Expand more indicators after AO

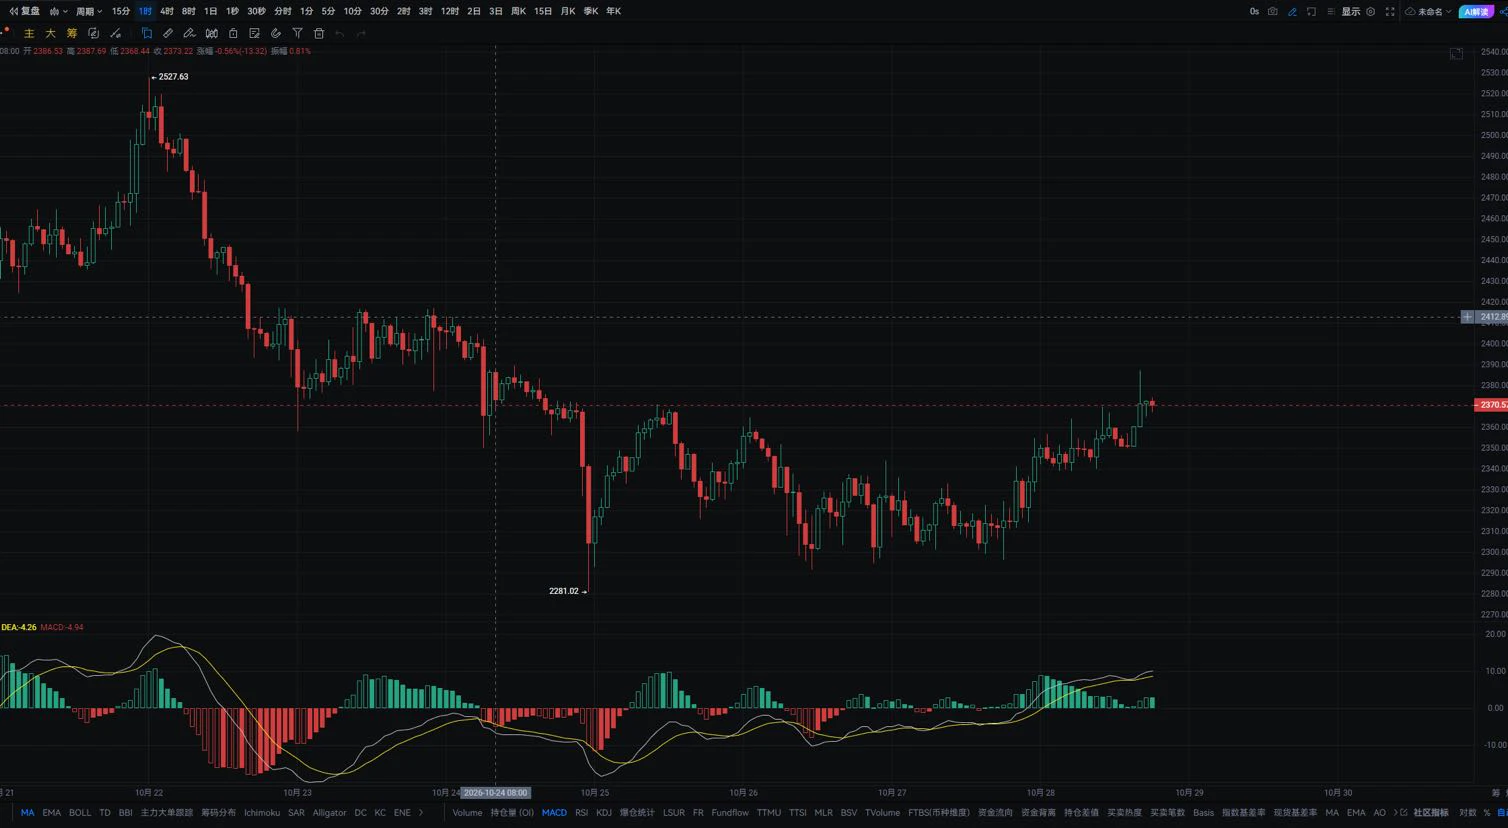[1395, 813]
